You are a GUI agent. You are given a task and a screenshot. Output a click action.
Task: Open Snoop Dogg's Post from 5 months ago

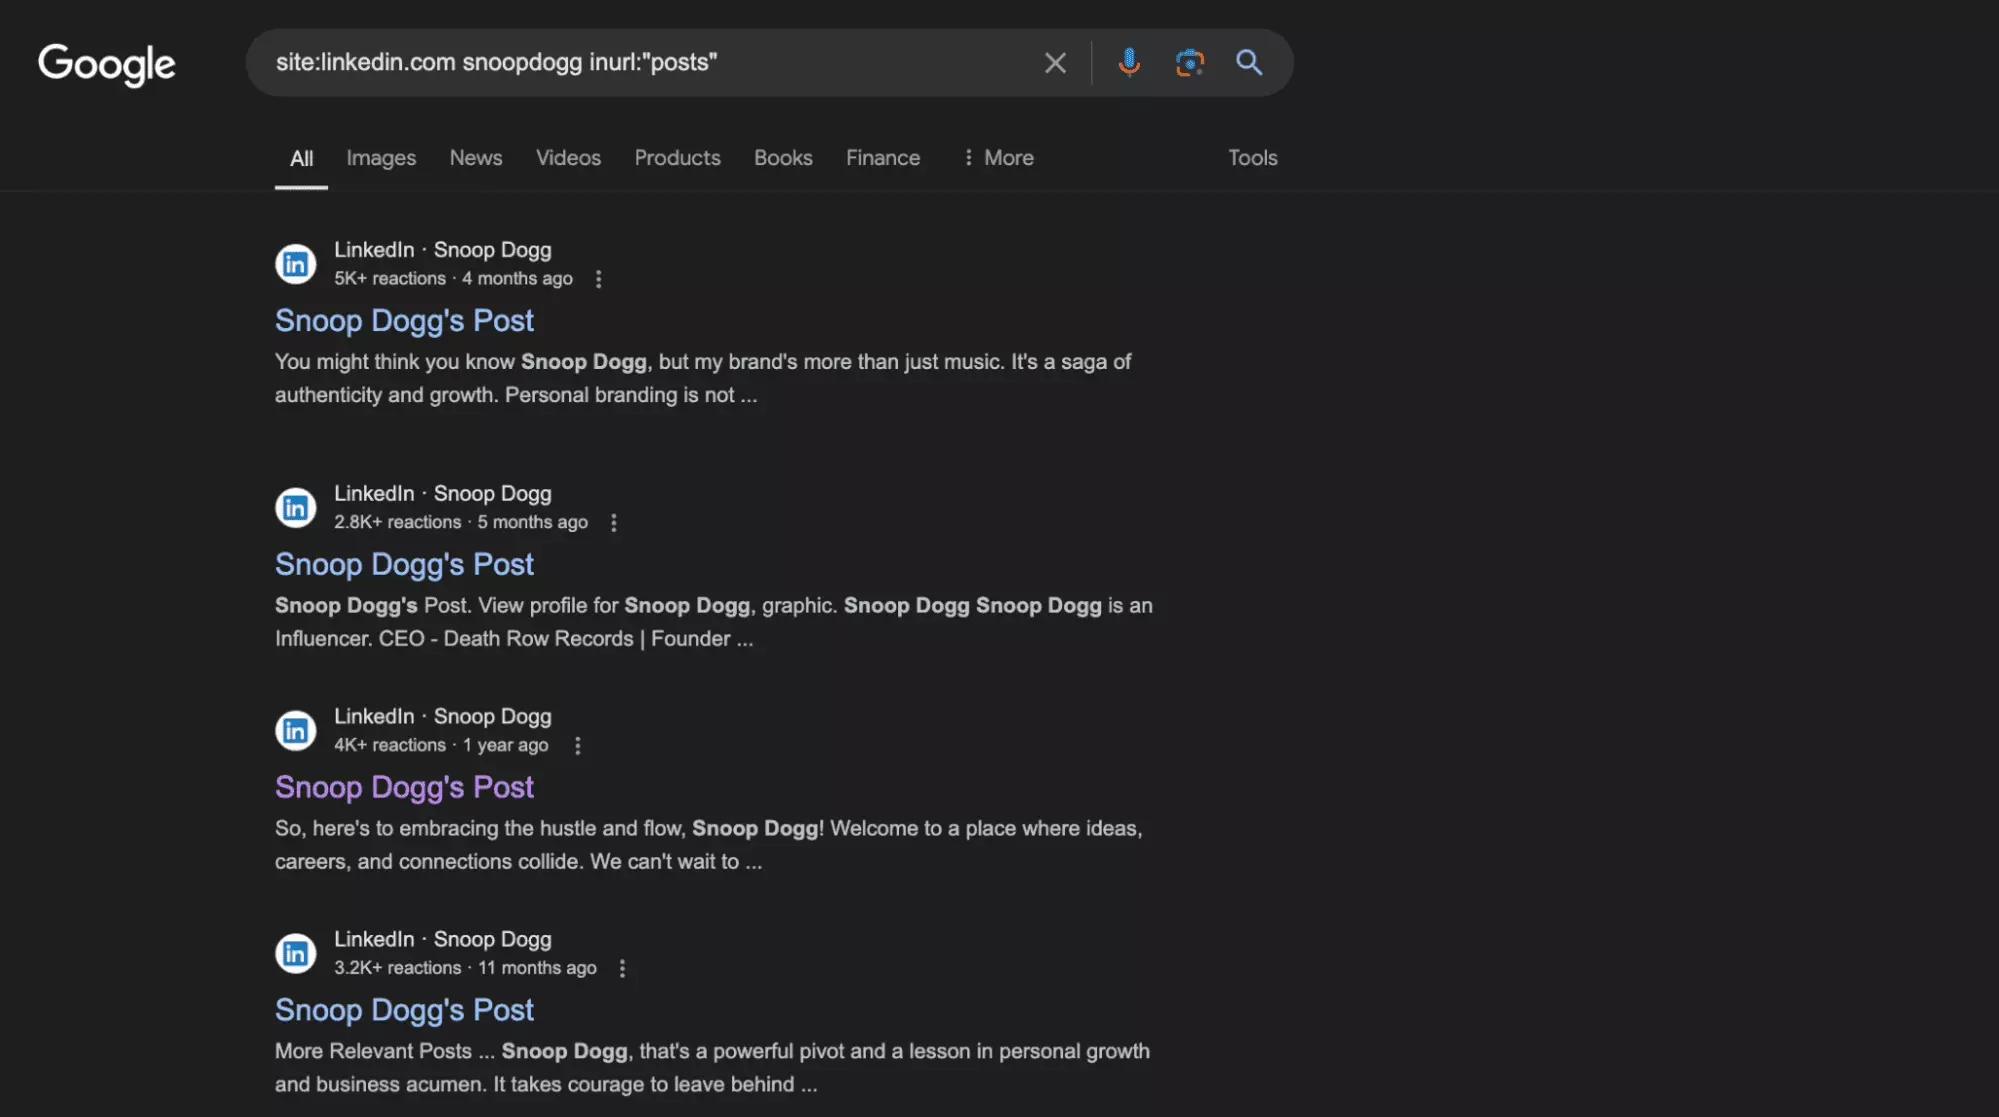pyautogui.click(x=404, y=564)
